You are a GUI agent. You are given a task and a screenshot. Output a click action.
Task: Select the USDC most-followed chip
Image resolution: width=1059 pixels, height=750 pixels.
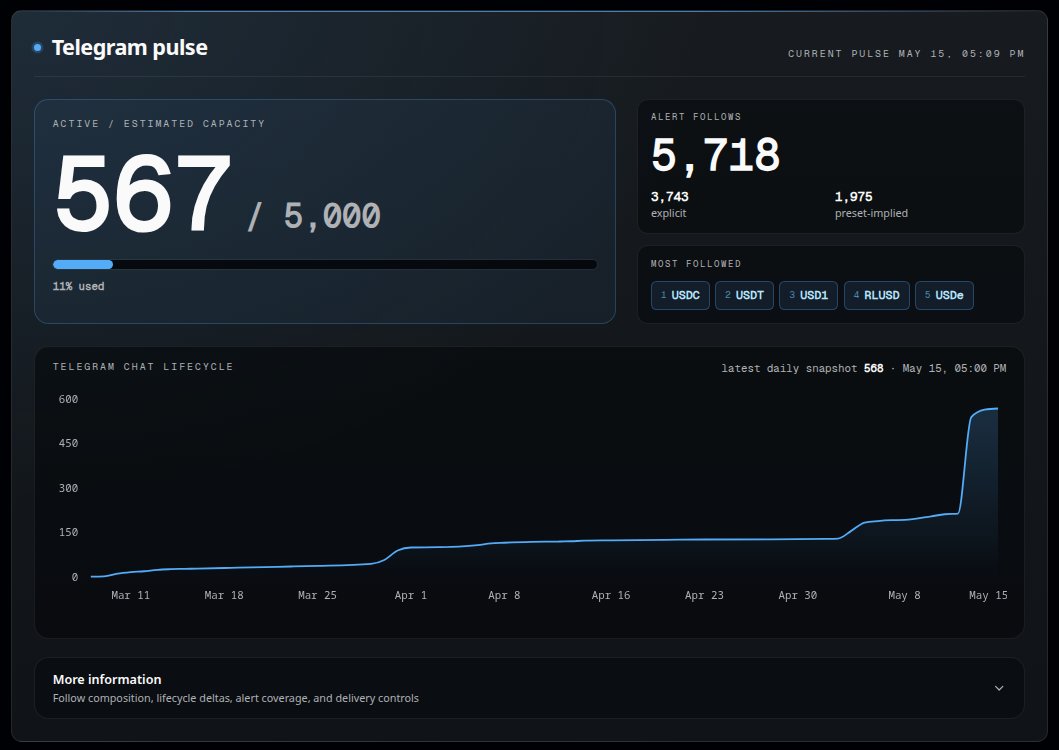tap(680, 295)
